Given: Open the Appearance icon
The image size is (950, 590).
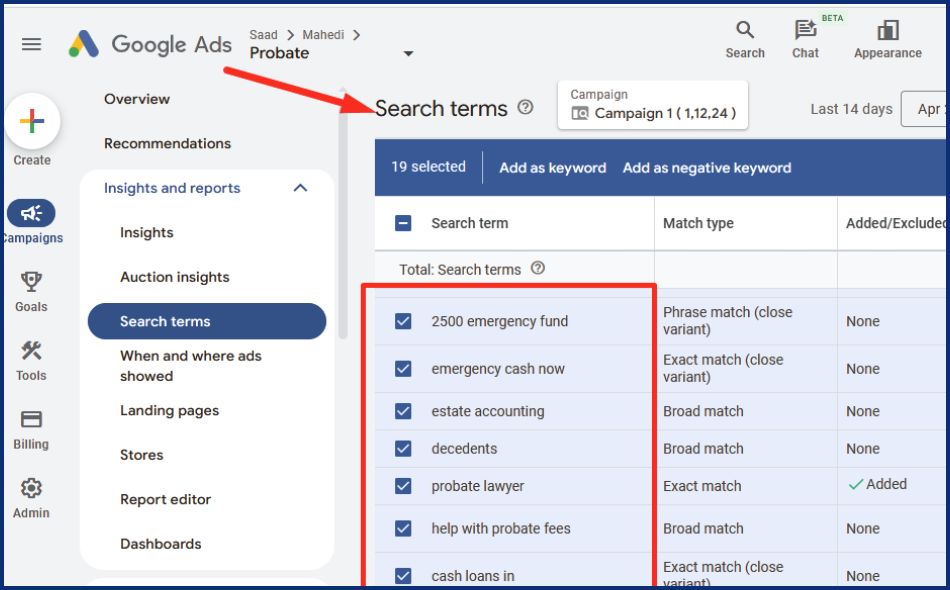Looking at the screenshot, I should (x=888, y=30).
